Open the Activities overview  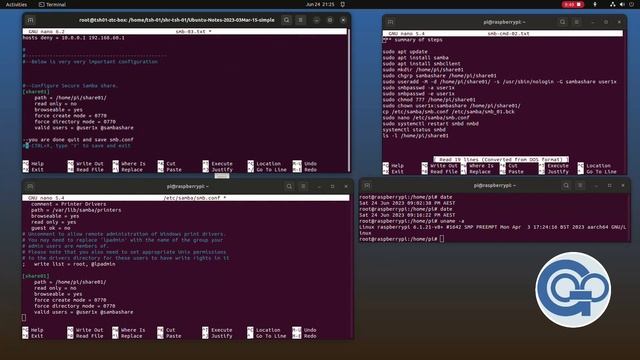click(x=16, y=4)
